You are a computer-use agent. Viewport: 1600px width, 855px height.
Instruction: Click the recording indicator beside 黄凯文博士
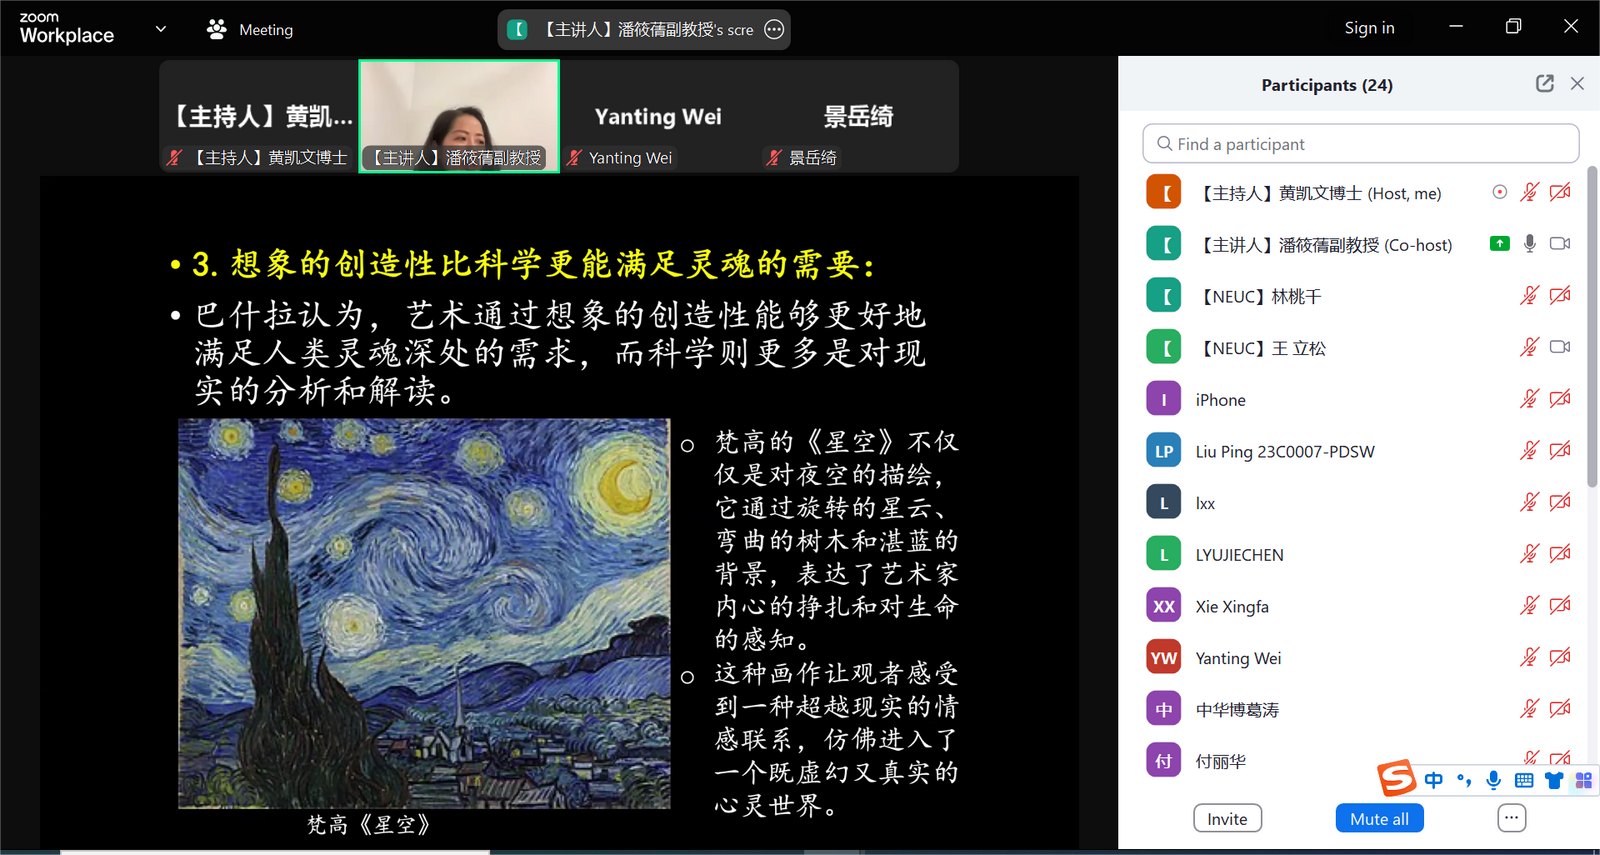[1499, 192]
